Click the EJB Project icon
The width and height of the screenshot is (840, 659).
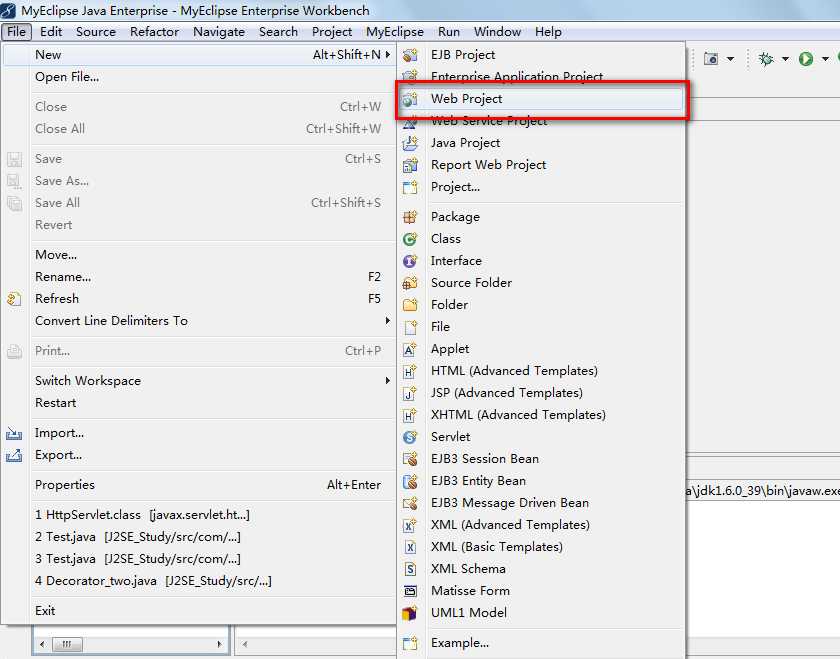tap(410, 55)
